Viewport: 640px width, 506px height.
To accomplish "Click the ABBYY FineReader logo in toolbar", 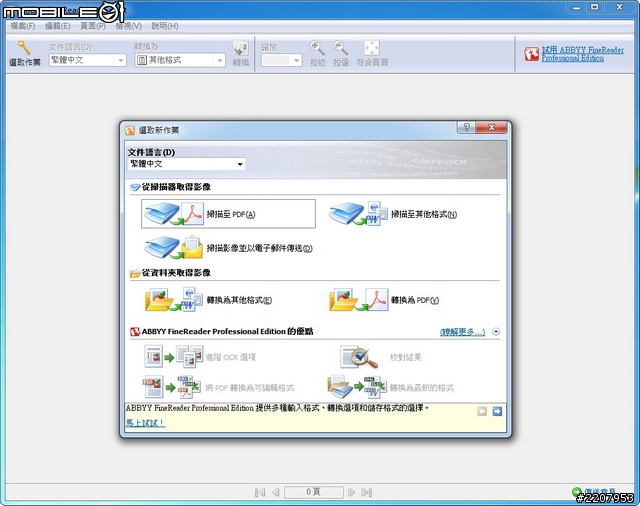I will point(531,54).
